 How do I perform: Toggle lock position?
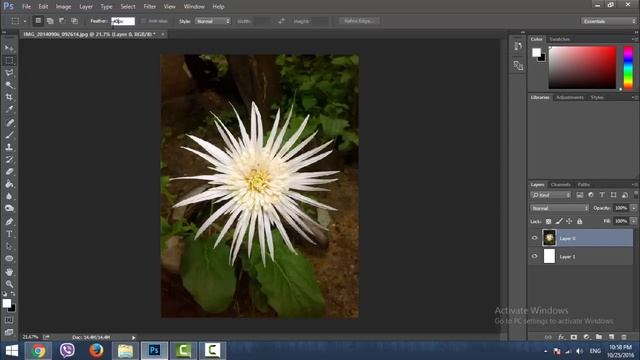tap(569, 221)
